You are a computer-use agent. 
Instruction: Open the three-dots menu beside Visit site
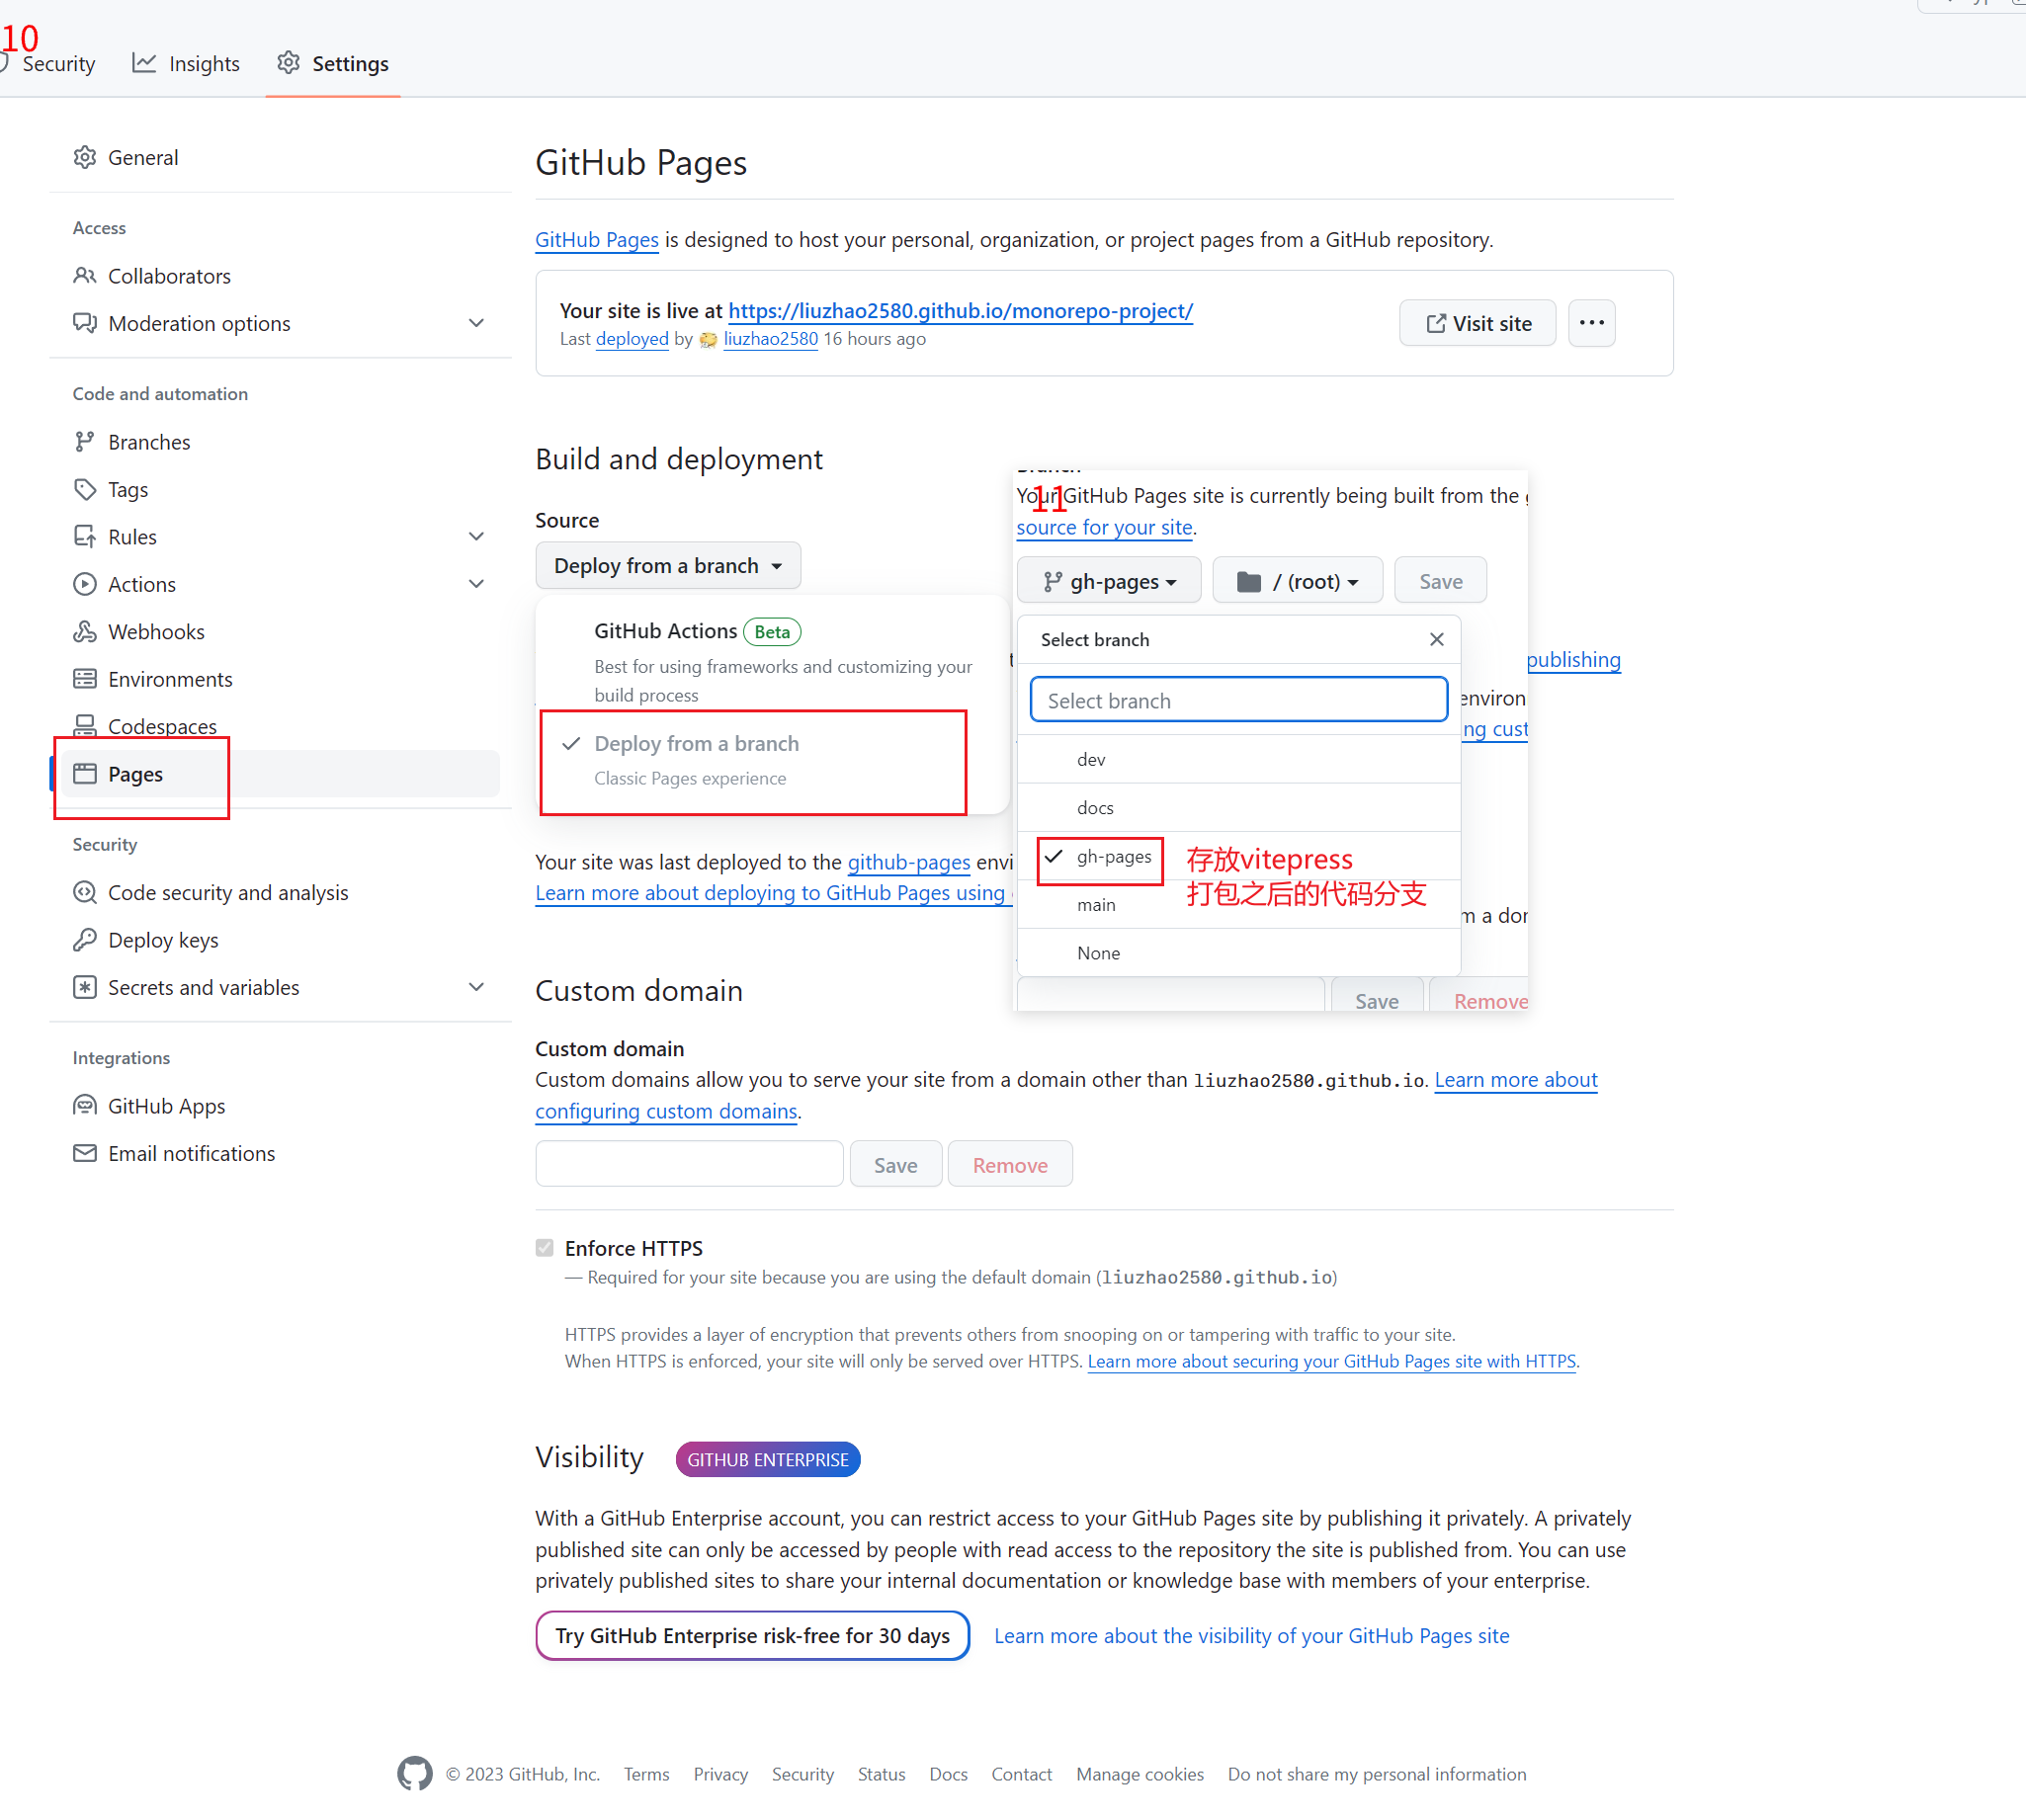click(1591, 323)
